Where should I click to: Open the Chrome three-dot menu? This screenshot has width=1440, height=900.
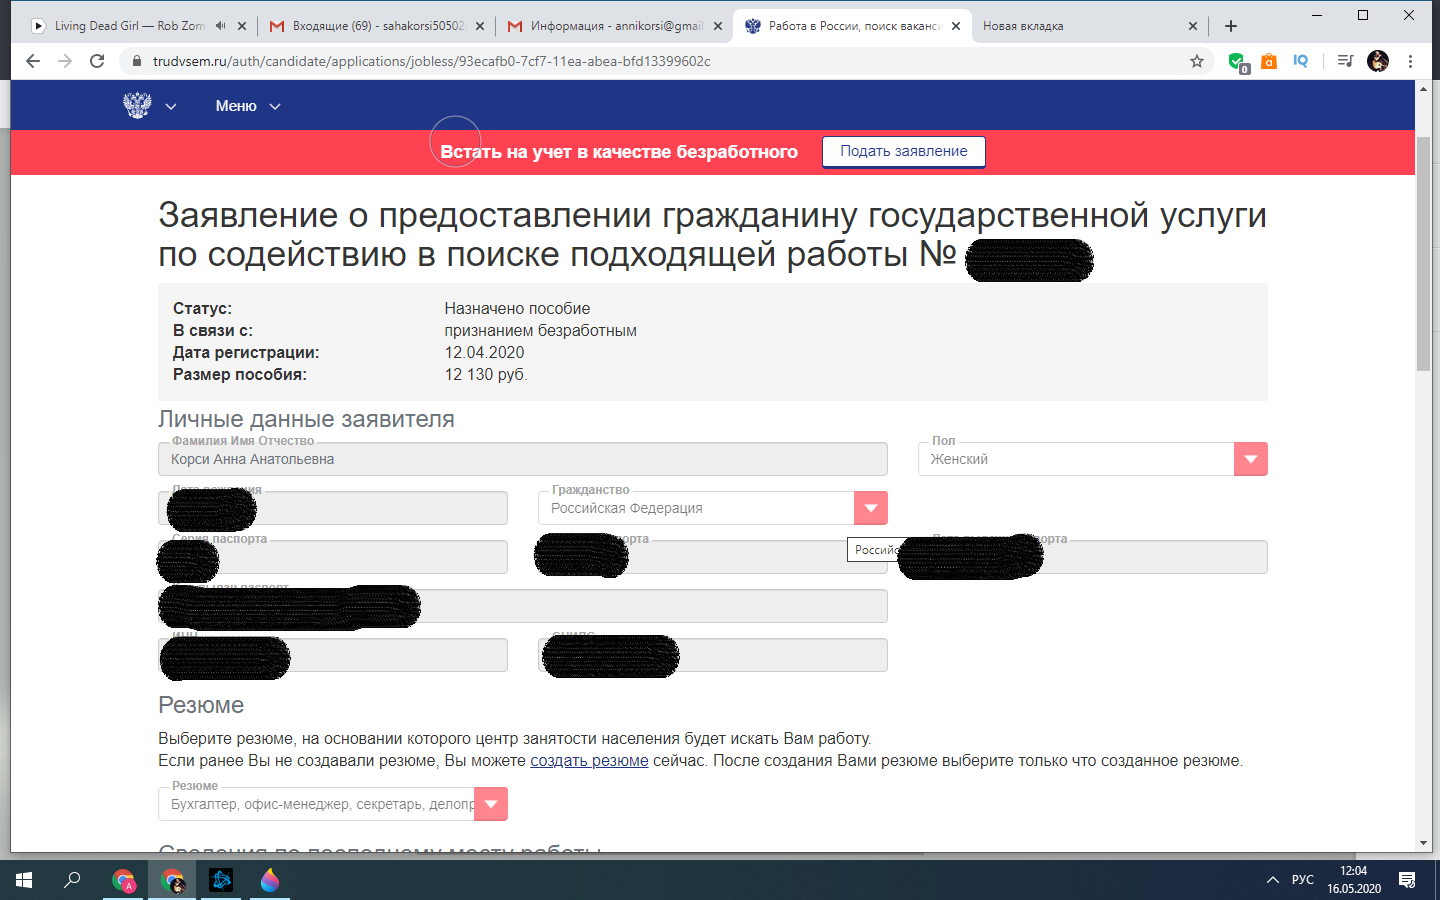click(1410, 61)
